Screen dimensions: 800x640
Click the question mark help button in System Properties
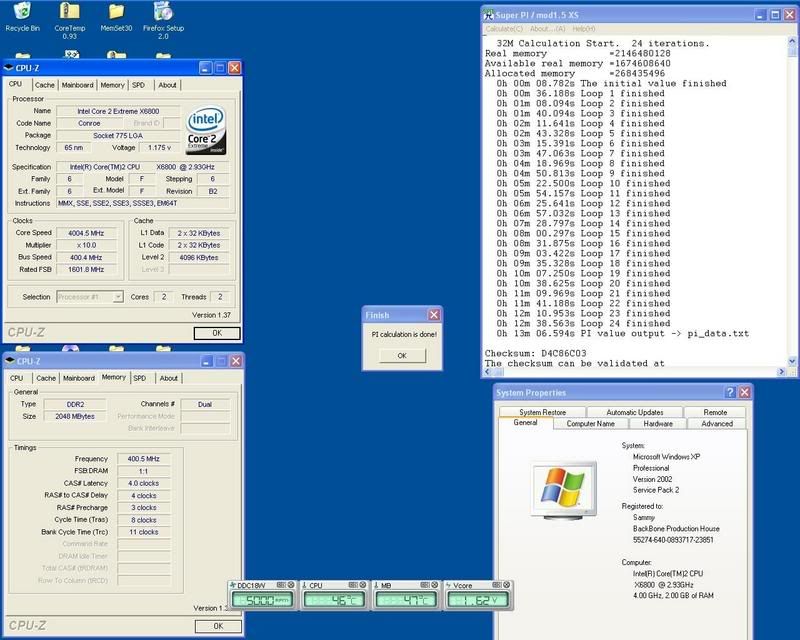(x=730, y=392)
